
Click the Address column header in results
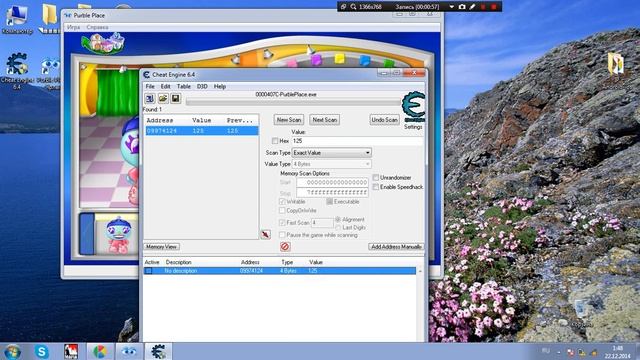[x=160, y=120]
